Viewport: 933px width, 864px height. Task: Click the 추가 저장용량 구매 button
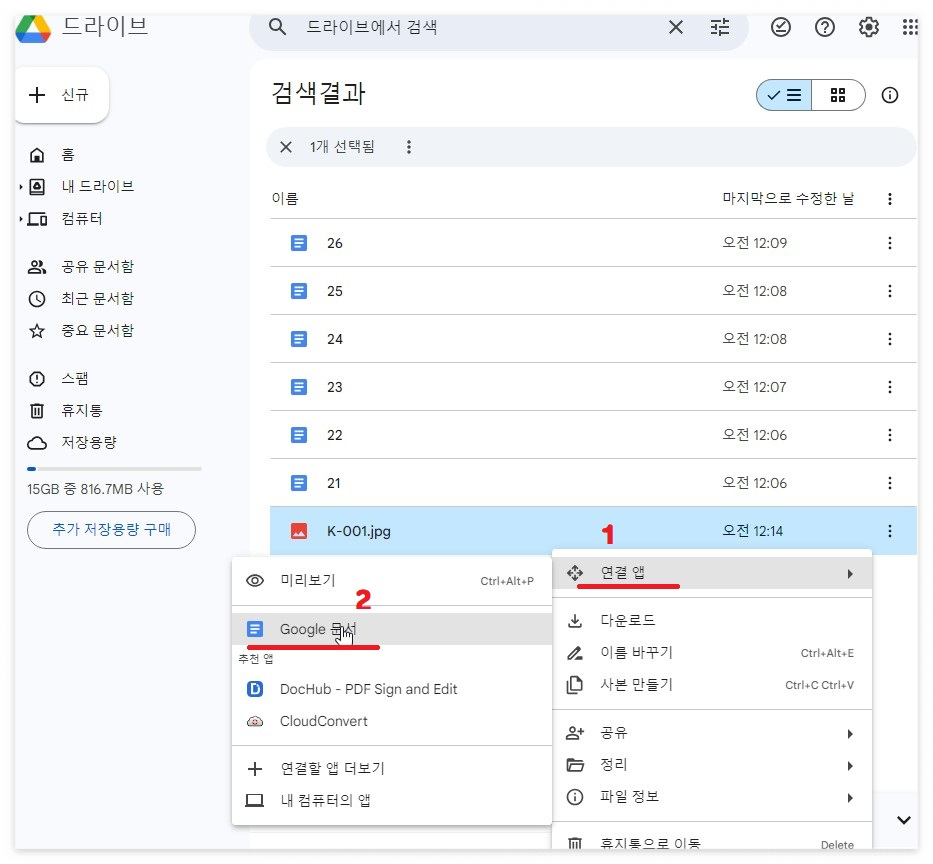(x=111, y=530)
